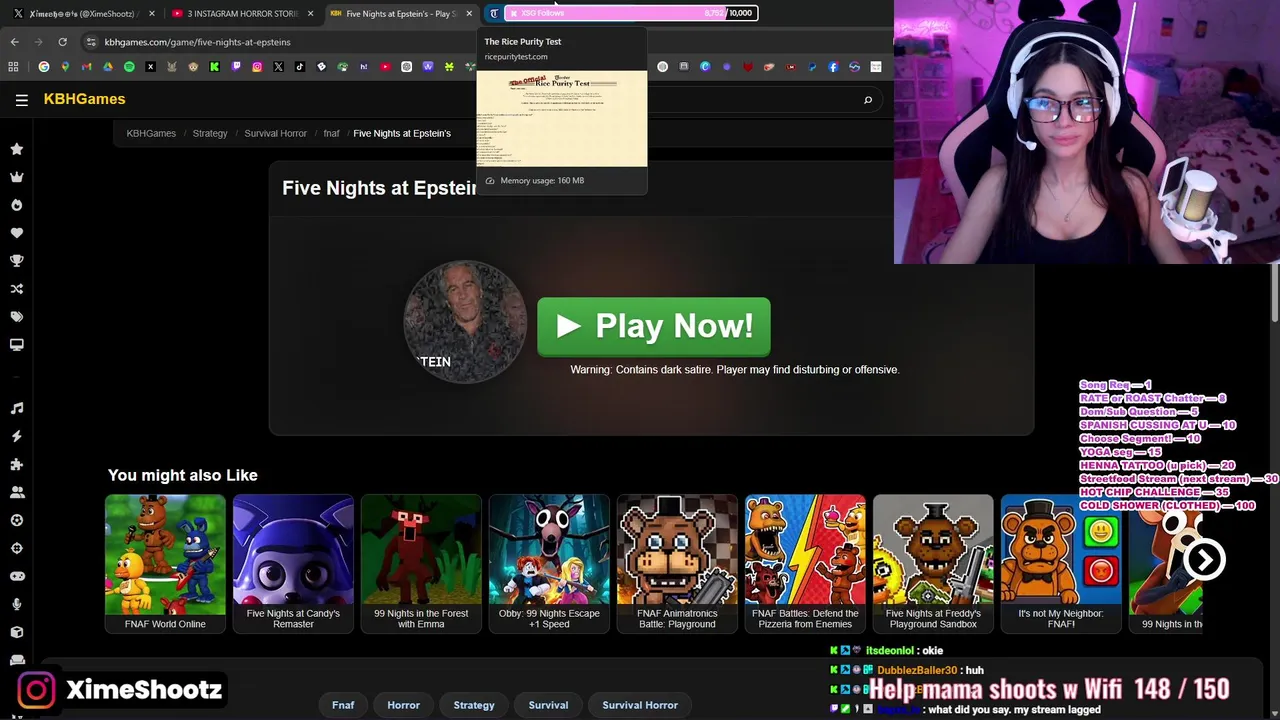The image size is (1280, 720).
Task: Select the Strategy tag chip
Action: 474,705
